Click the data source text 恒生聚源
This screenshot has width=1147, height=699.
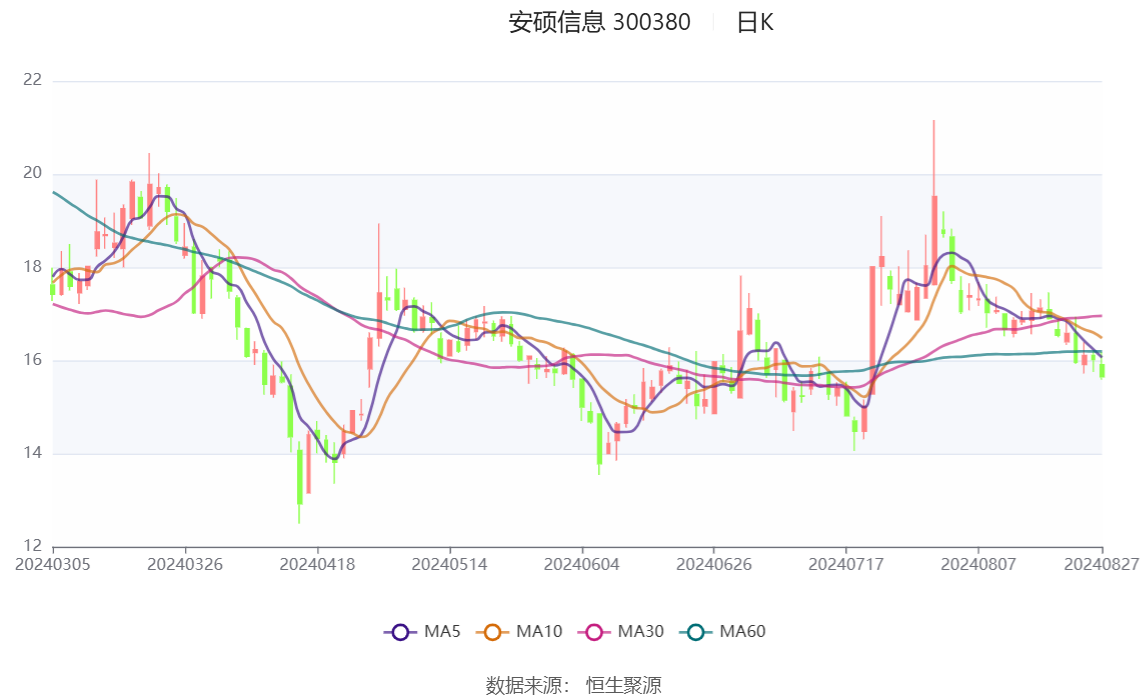[623, 685]
